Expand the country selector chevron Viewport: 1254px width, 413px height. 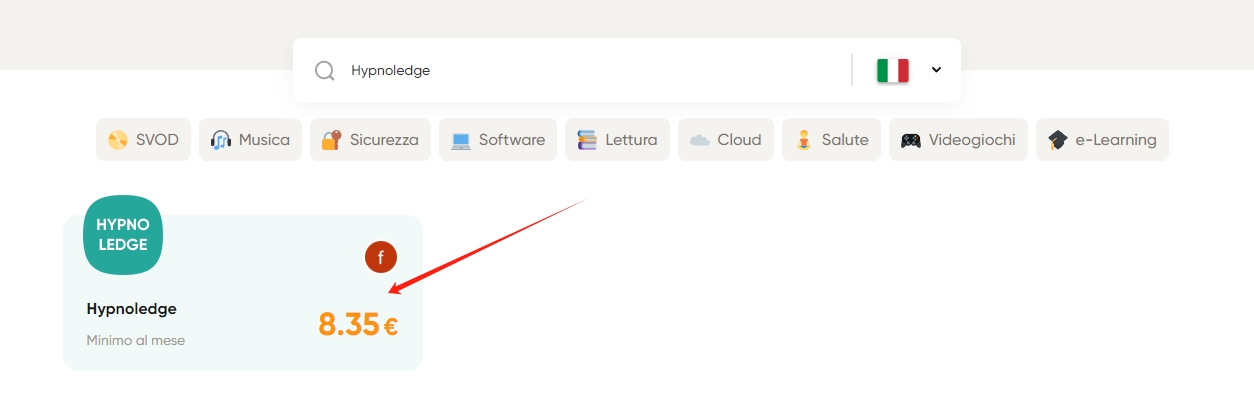point(937,70)
